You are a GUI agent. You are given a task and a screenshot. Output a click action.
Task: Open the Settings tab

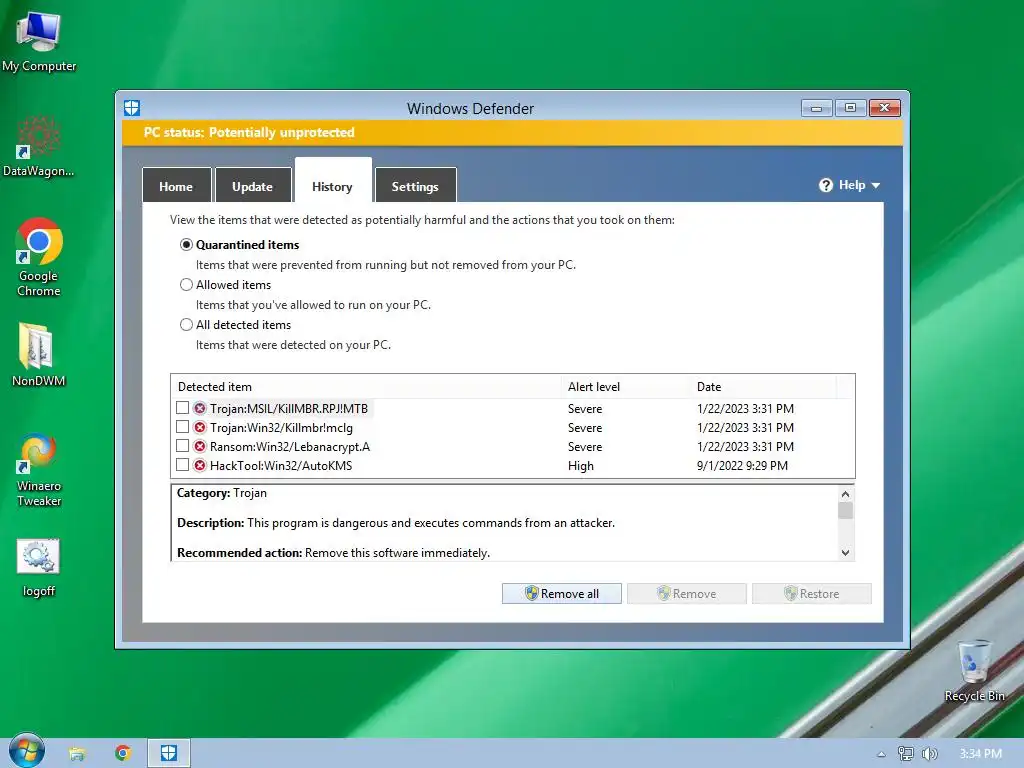tap(415, 186)
